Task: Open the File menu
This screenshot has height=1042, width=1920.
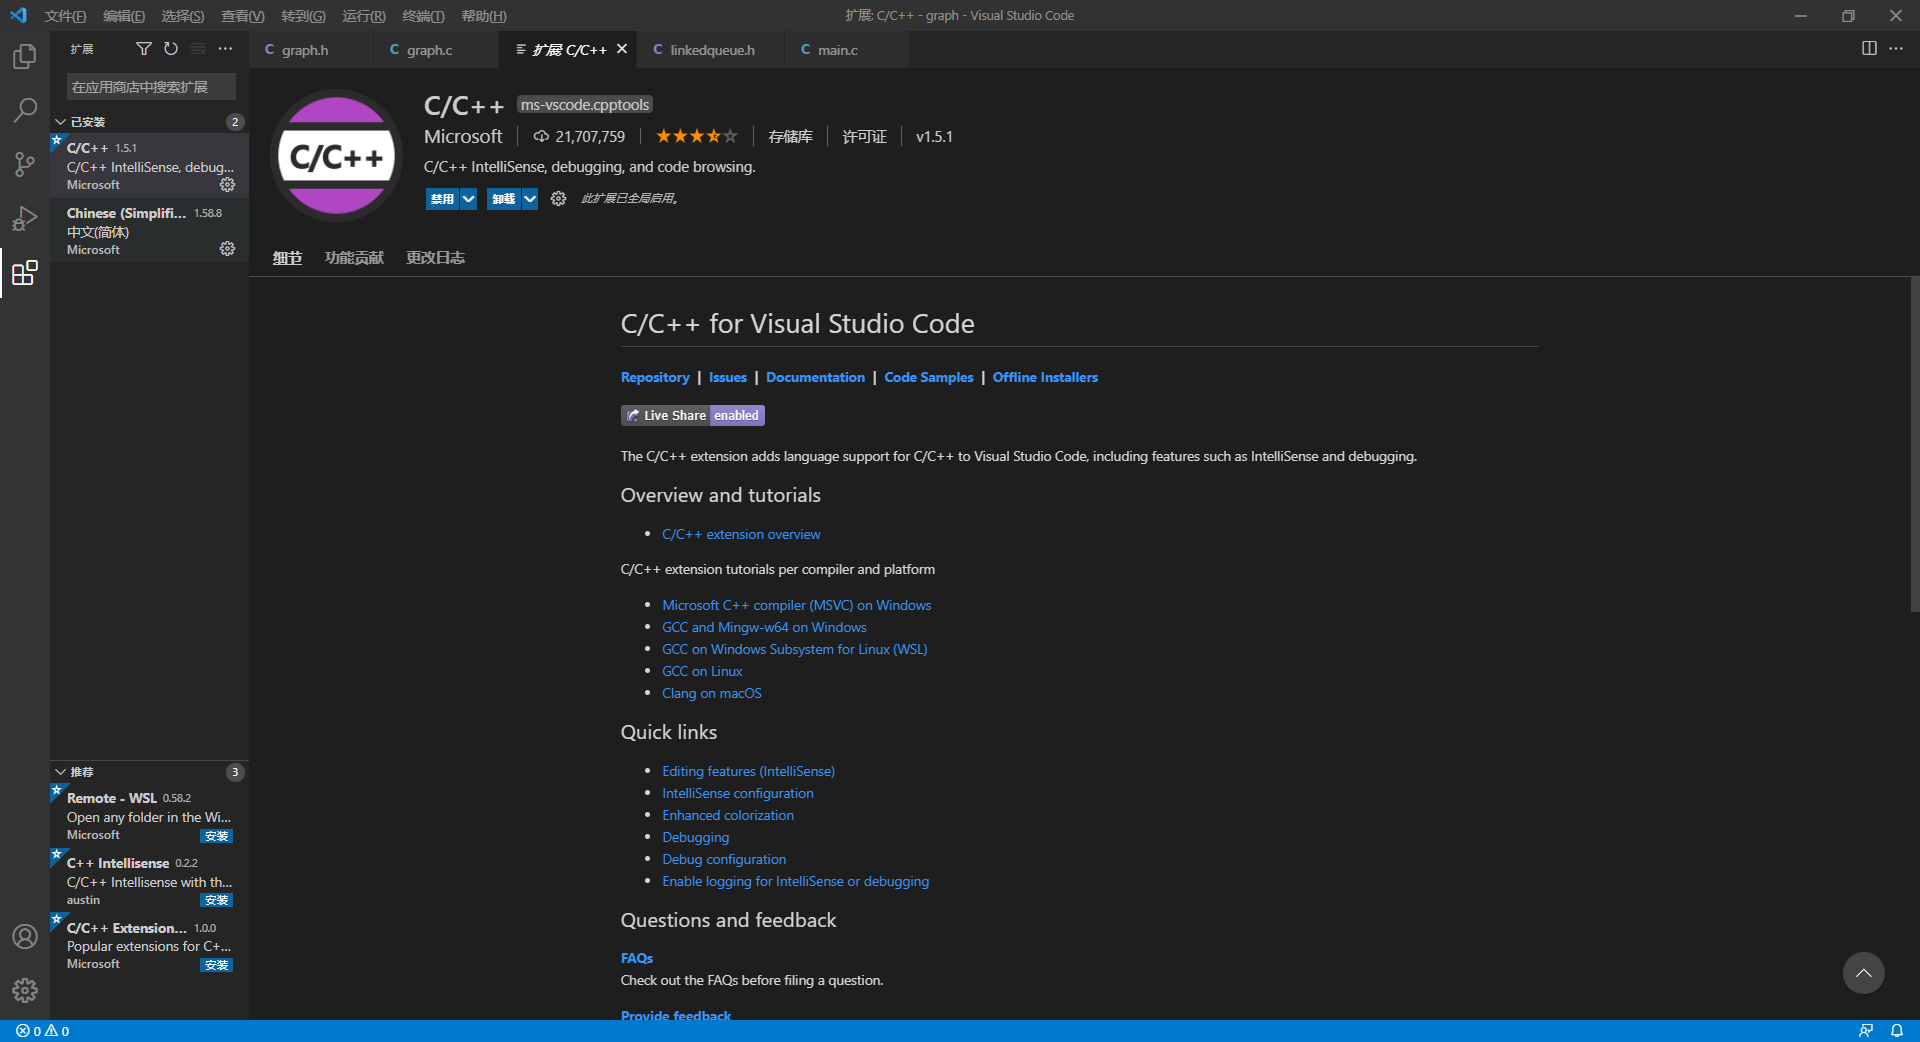Action: (65, 16)
